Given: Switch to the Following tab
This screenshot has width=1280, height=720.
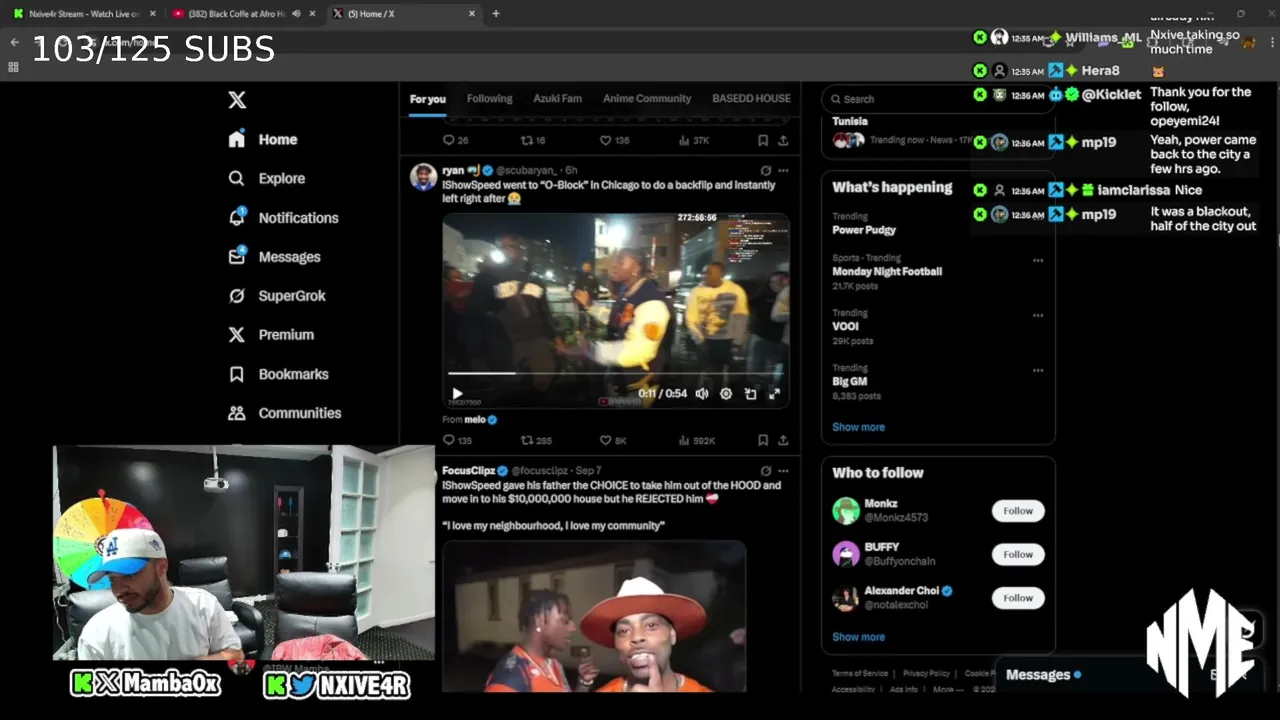Looking at the screenshot, I should 489,99.
